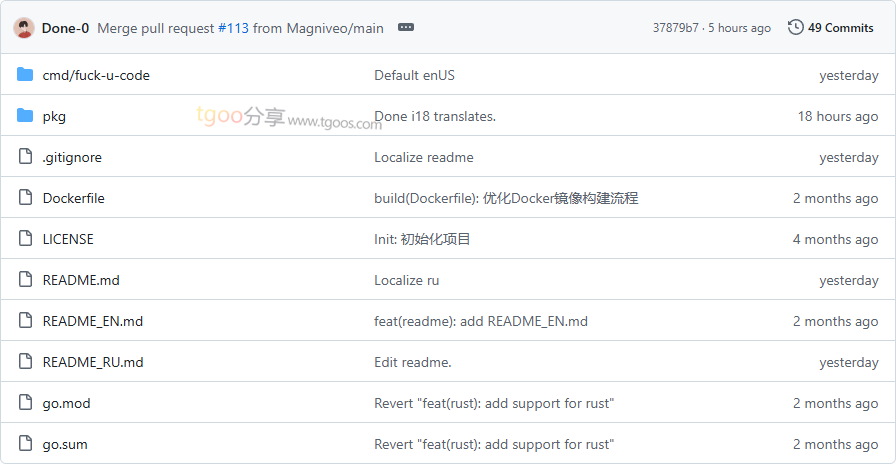Click the cmd/fuck-u-code folder icon
Image resolution: width=896 pixels, height=464 pixels.
click(x=25, y=75)
